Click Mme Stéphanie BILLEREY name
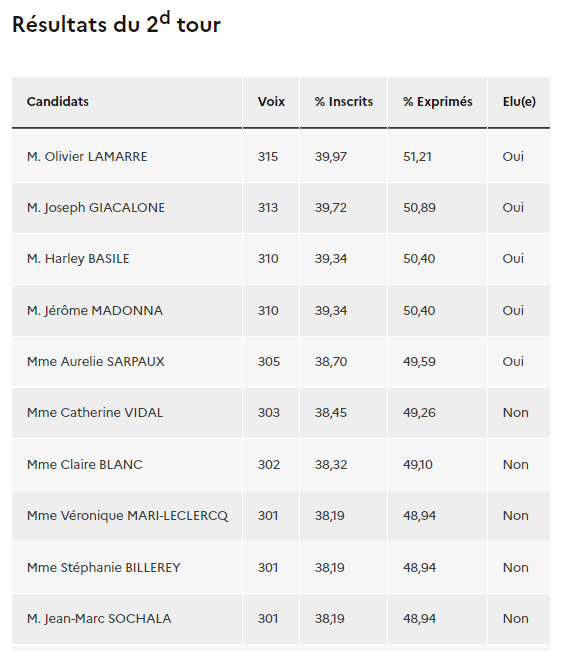Screen dimensions: 562x651 click(x=104, y=568)
